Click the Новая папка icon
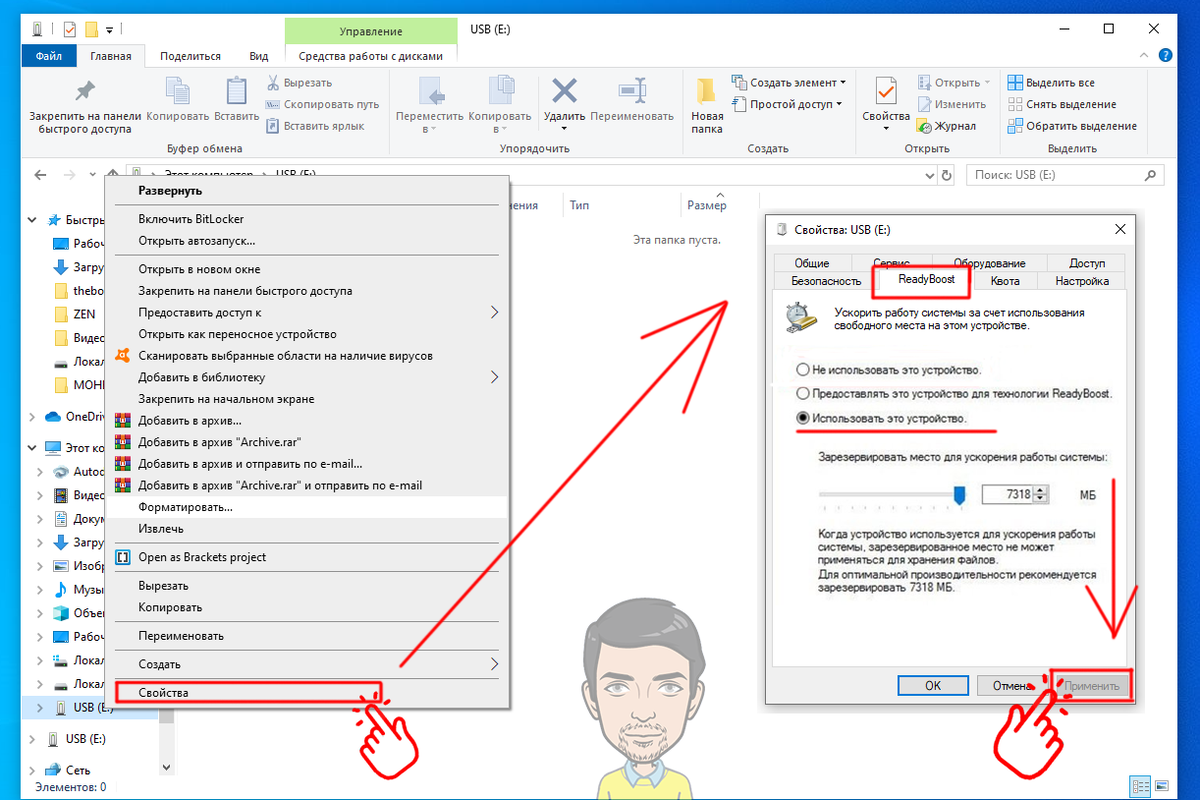1200x800 pixels. click(x=707, y=92)
